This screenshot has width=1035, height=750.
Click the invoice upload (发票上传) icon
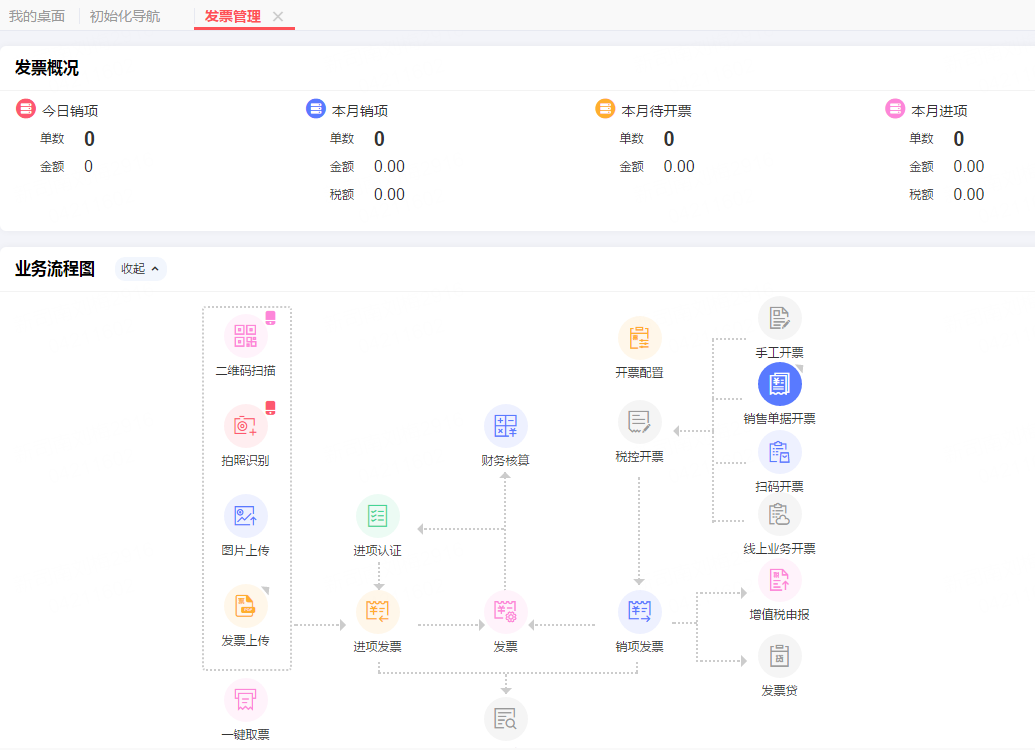(246, 606)
